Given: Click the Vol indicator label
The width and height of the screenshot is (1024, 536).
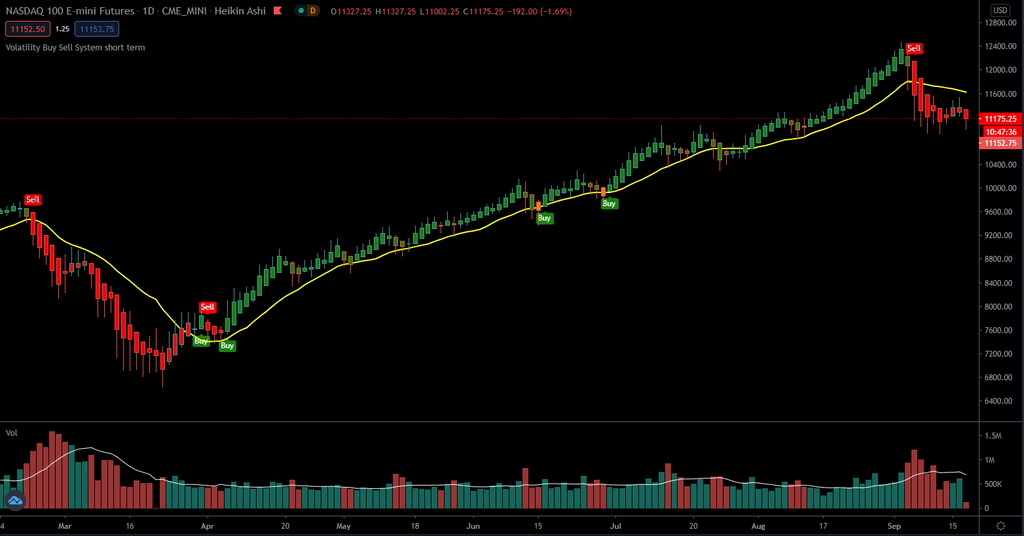Looking at the screenshot, I should pyautogui.click(x=12, y=433).
